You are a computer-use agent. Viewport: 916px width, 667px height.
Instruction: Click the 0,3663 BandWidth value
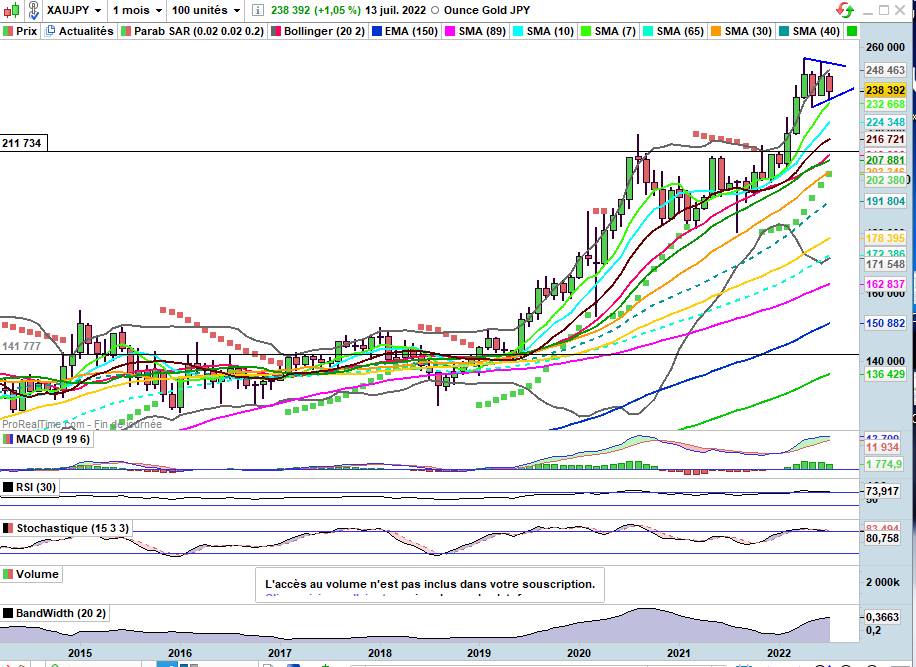[x=882, y=617]
